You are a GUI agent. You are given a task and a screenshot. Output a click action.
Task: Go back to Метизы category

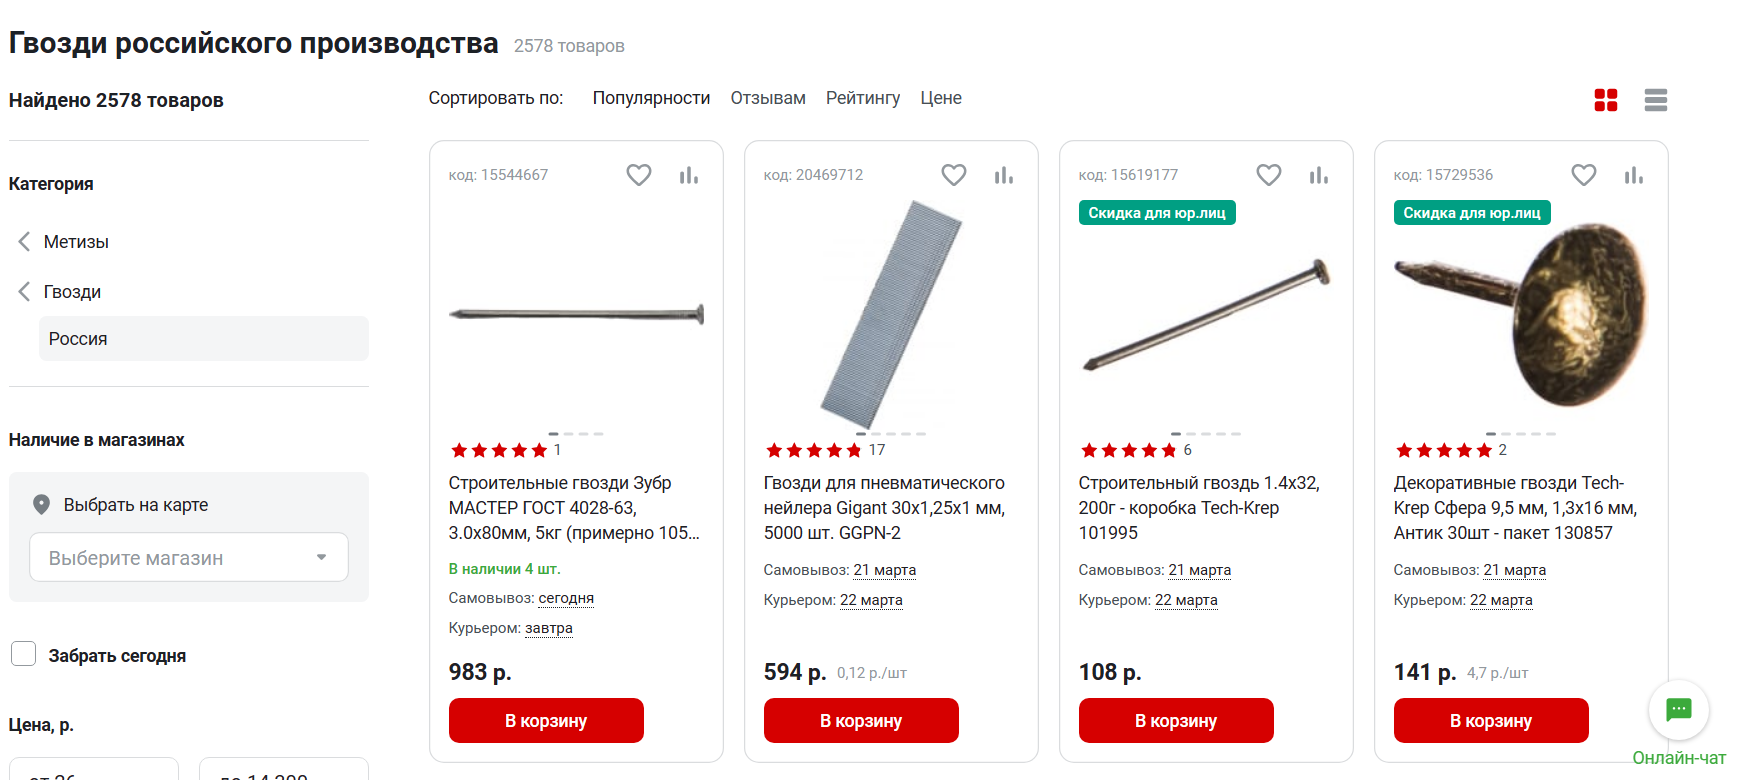pos(76,242)
